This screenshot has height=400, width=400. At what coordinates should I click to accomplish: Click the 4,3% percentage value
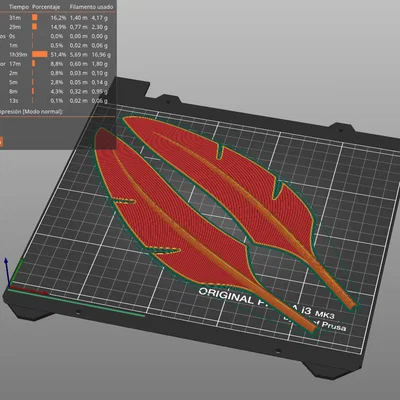[57, 91]
